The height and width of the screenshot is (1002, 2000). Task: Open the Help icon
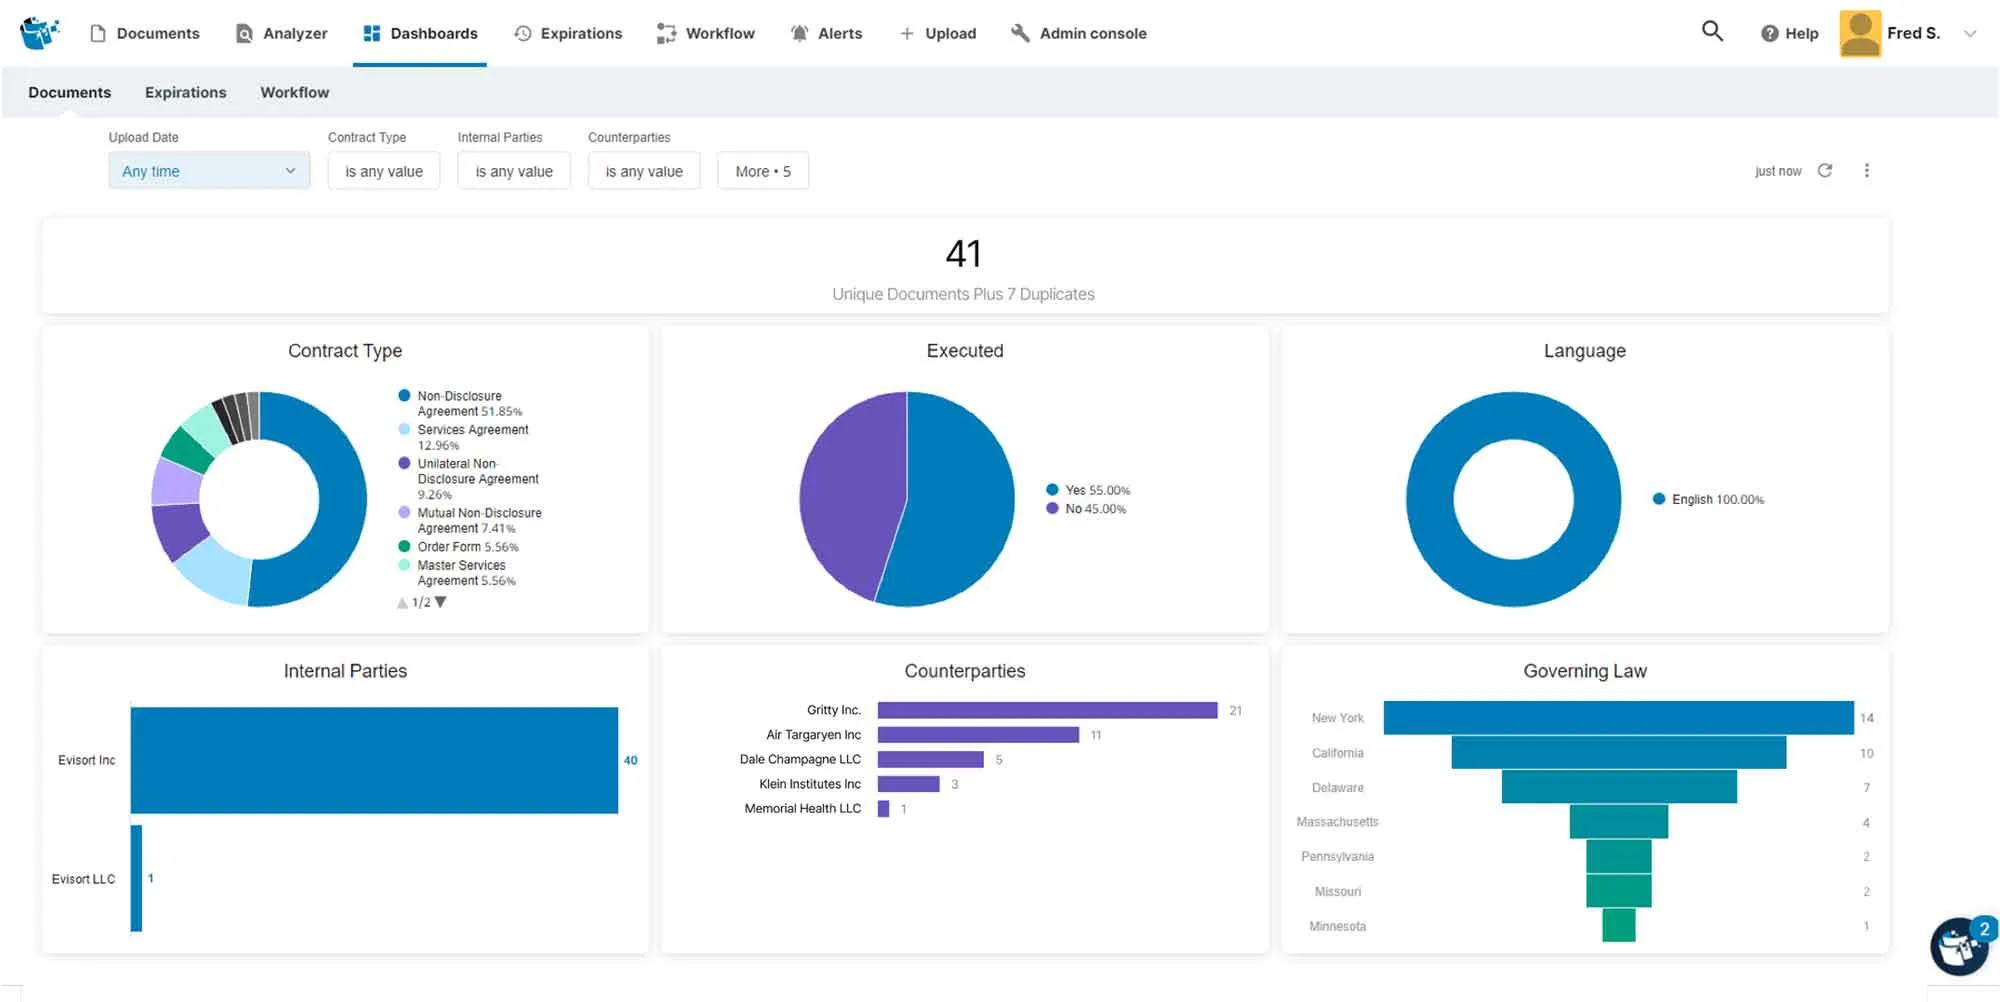pyautogui.click(x=1768, y=33)
